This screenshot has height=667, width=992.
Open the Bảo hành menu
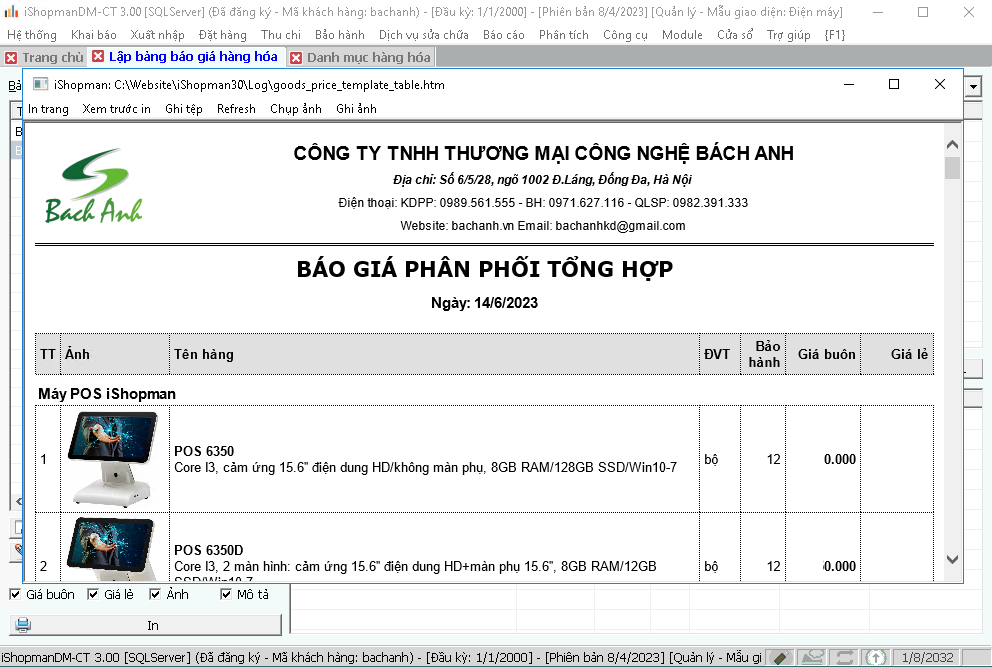click(340, 35)
